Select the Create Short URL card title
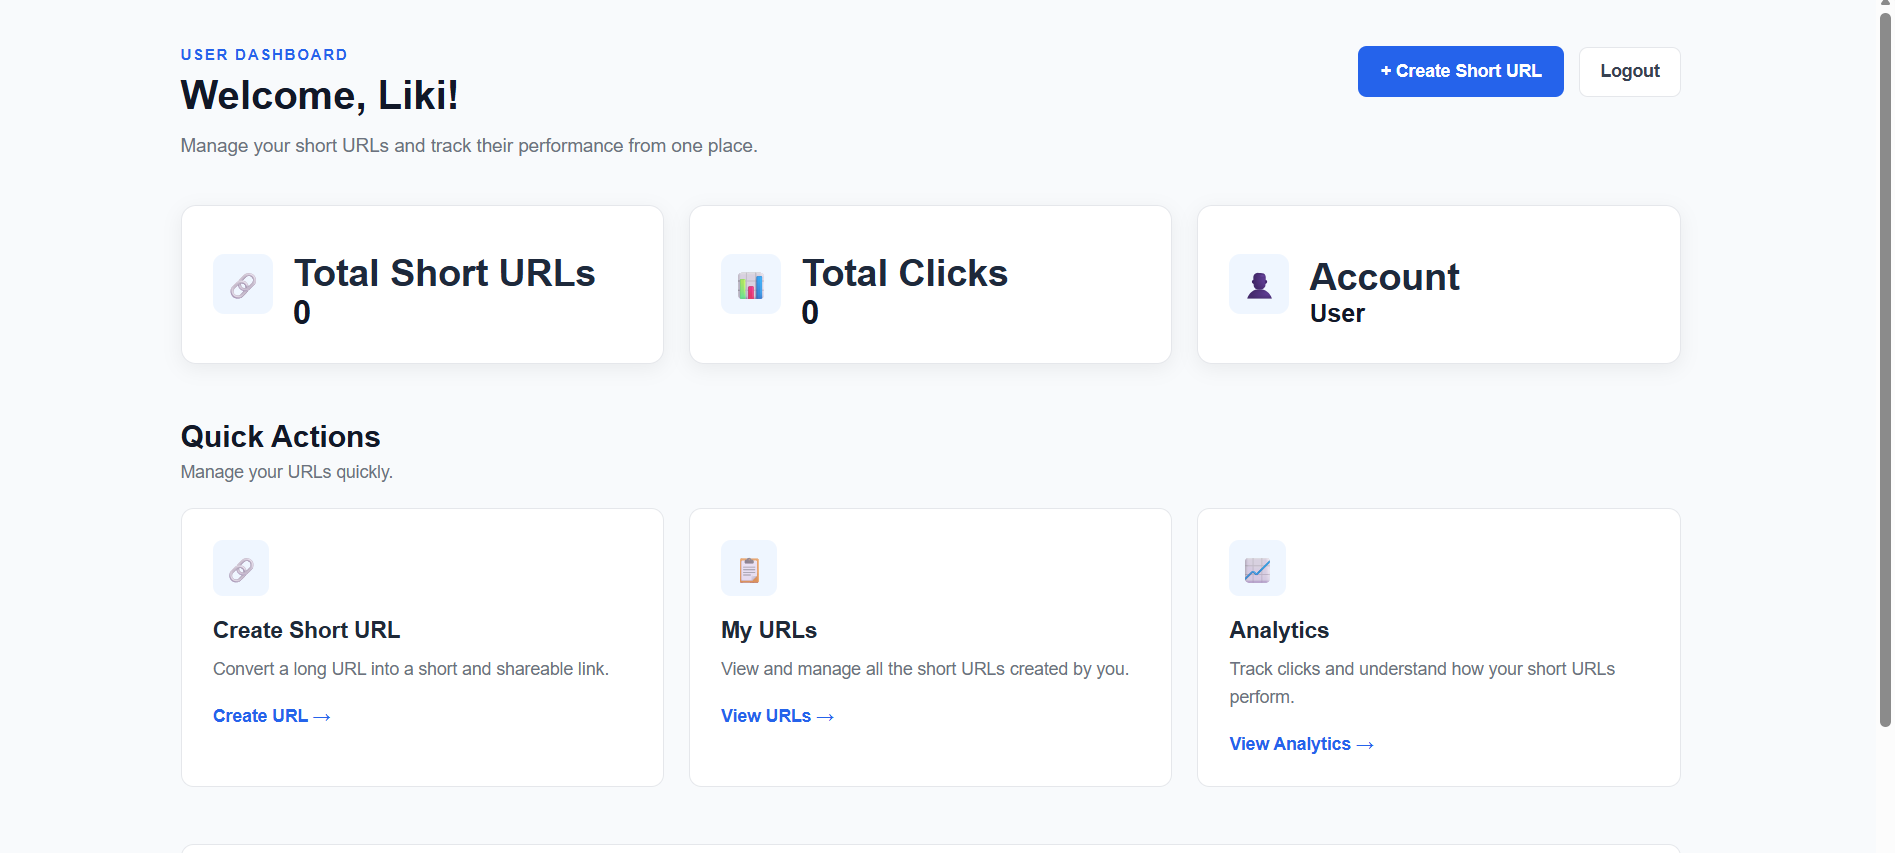 [x=306, y=630]
